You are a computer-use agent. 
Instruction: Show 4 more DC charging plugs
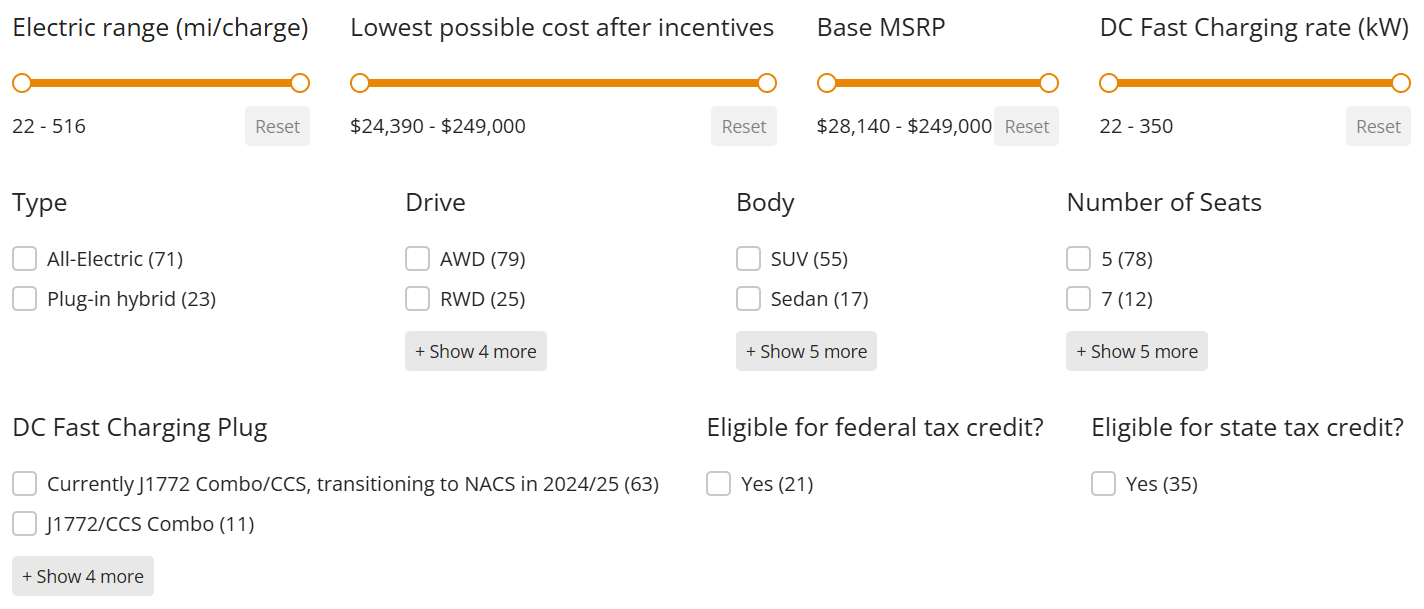pyautogui.click(x=83, y=576)
